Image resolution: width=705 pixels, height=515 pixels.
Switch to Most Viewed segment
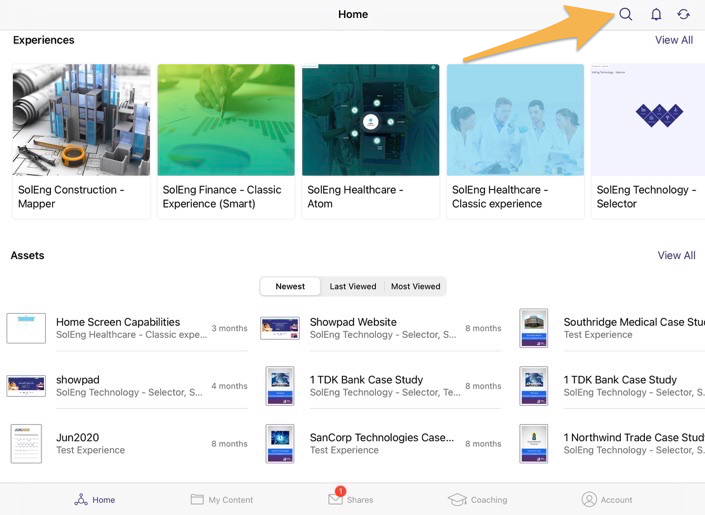[x=415, y=286]
